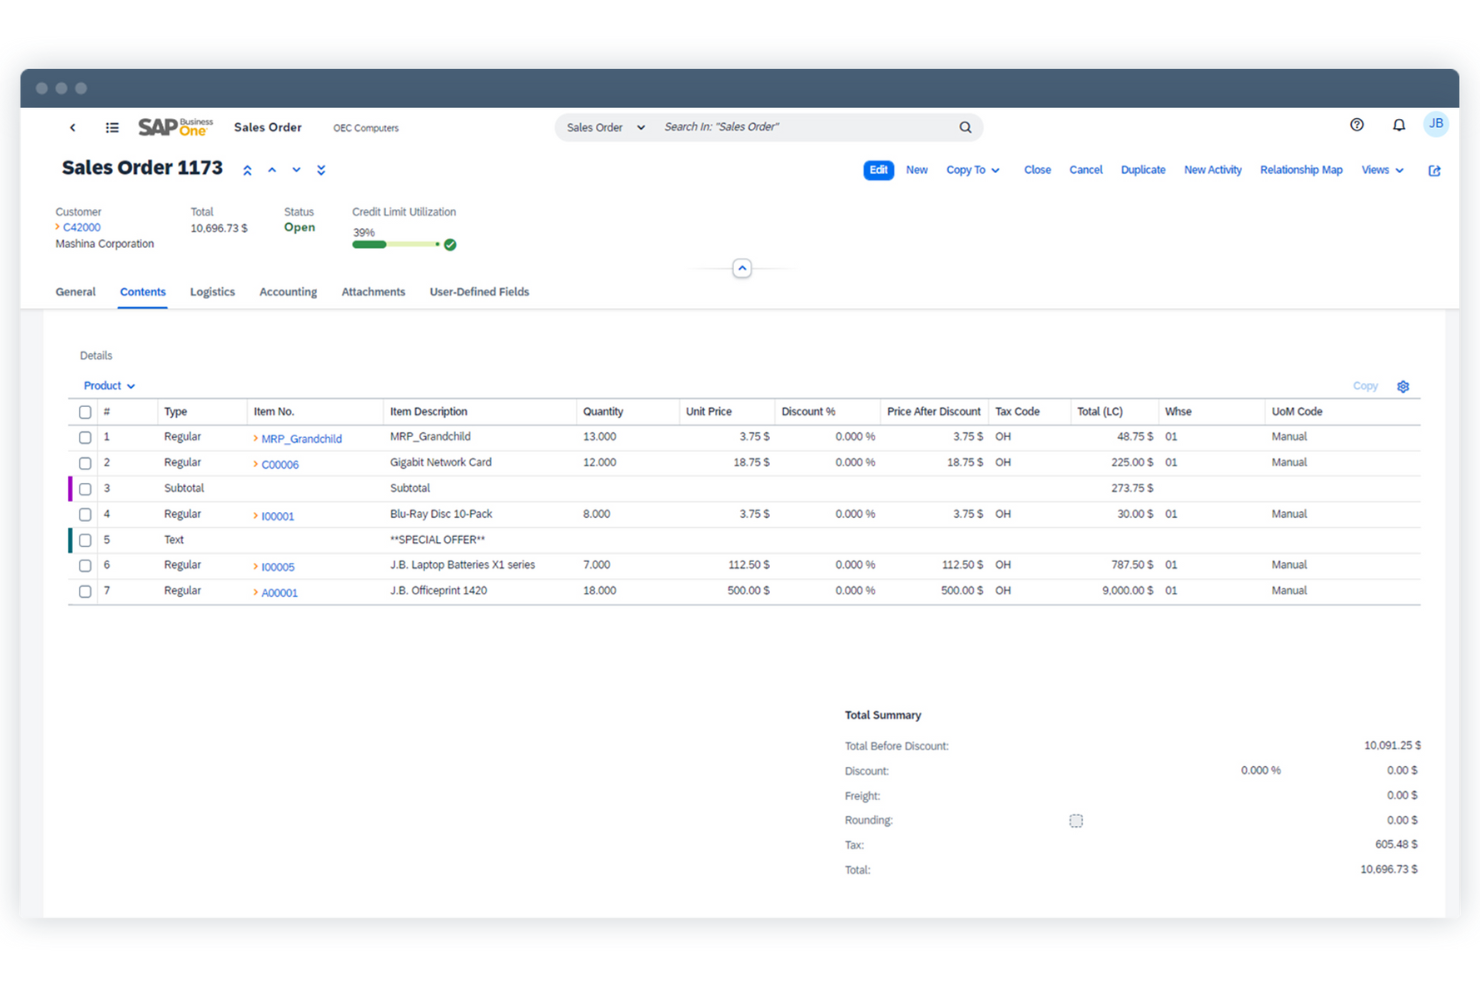
Task: Tick checkbox for row 6 Laptop Batteries
Action: 85,566
